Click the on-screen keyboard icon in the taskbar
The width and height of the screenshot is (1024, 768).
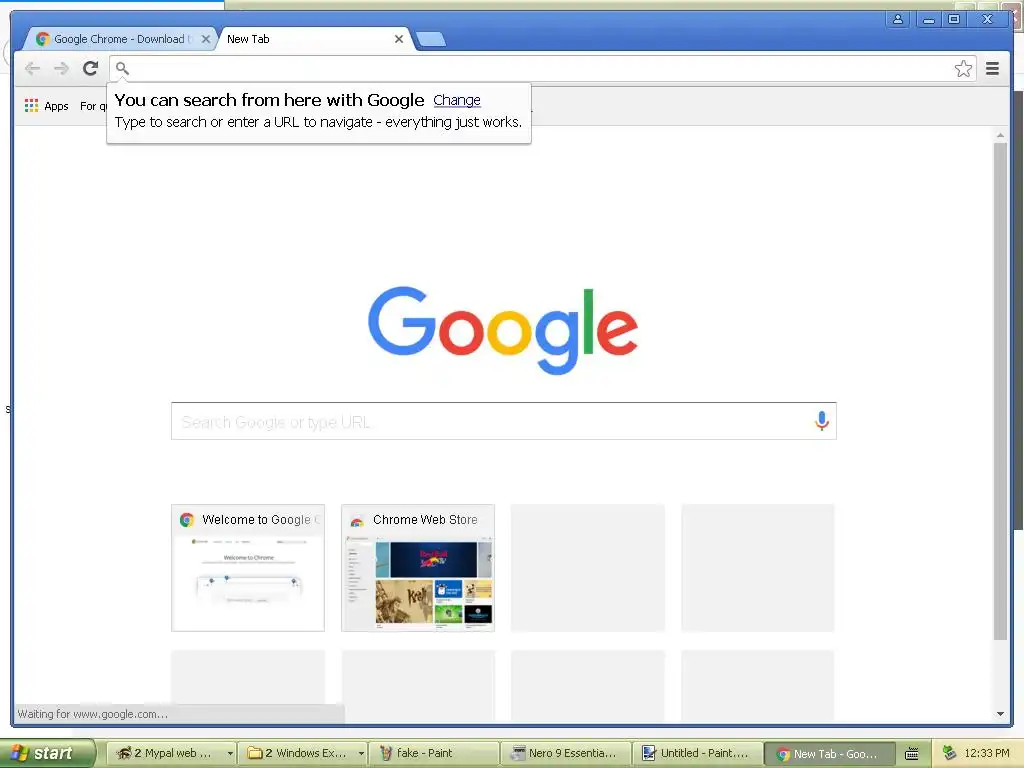pos(912,754)
